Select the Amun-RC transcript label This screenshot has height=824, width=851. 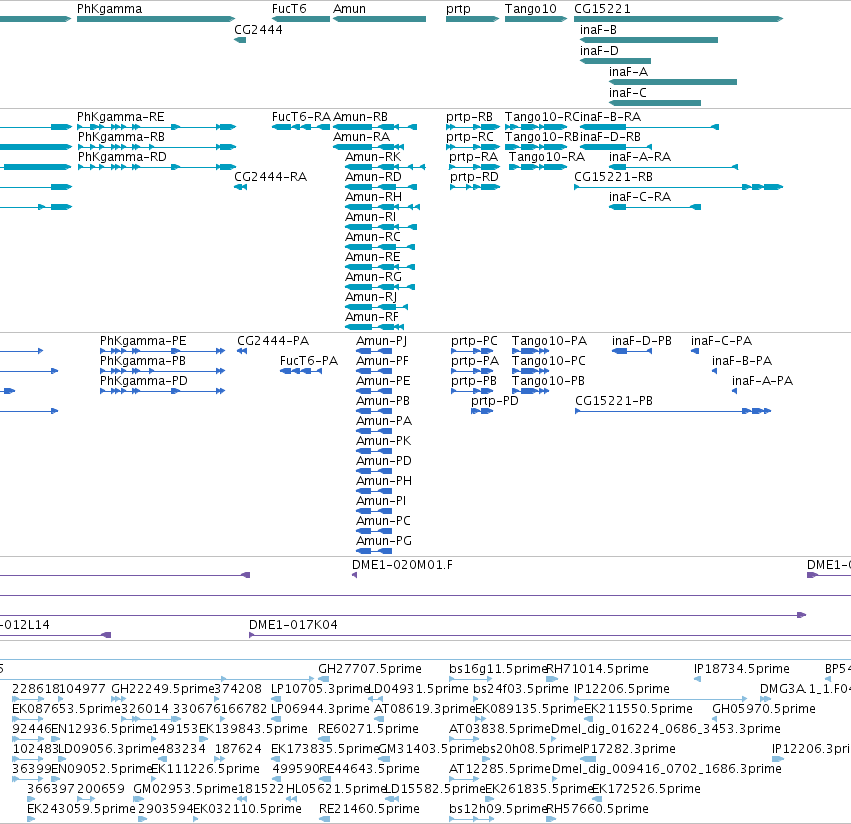pos(373,237)
